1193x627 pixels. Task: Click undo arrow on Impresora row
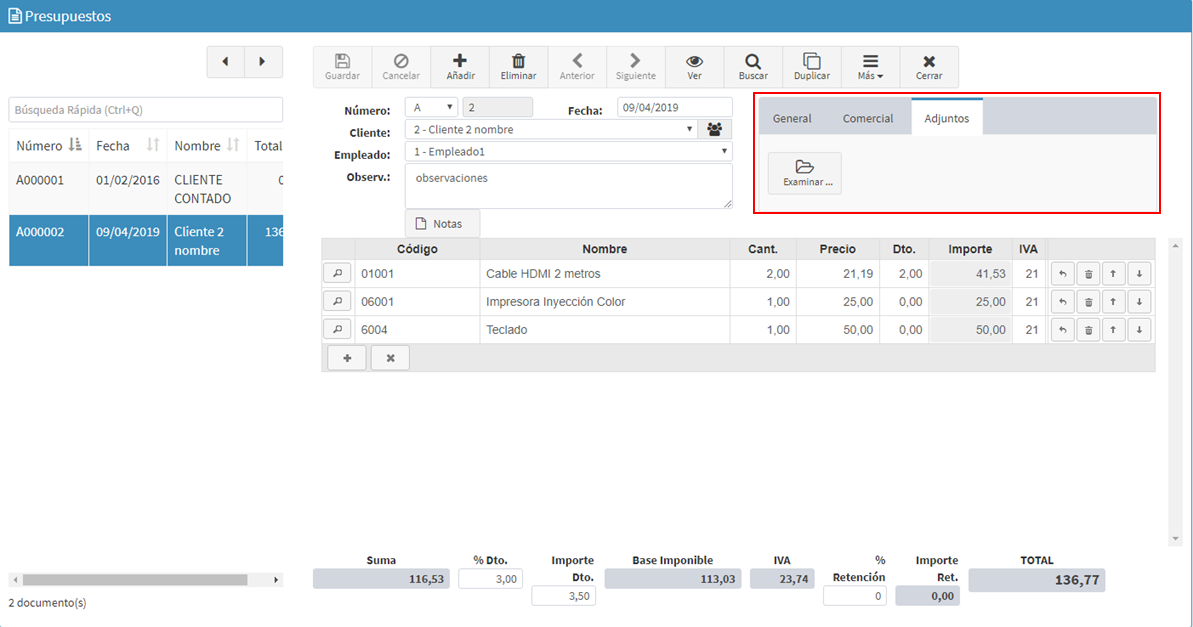coord(1062,302)
